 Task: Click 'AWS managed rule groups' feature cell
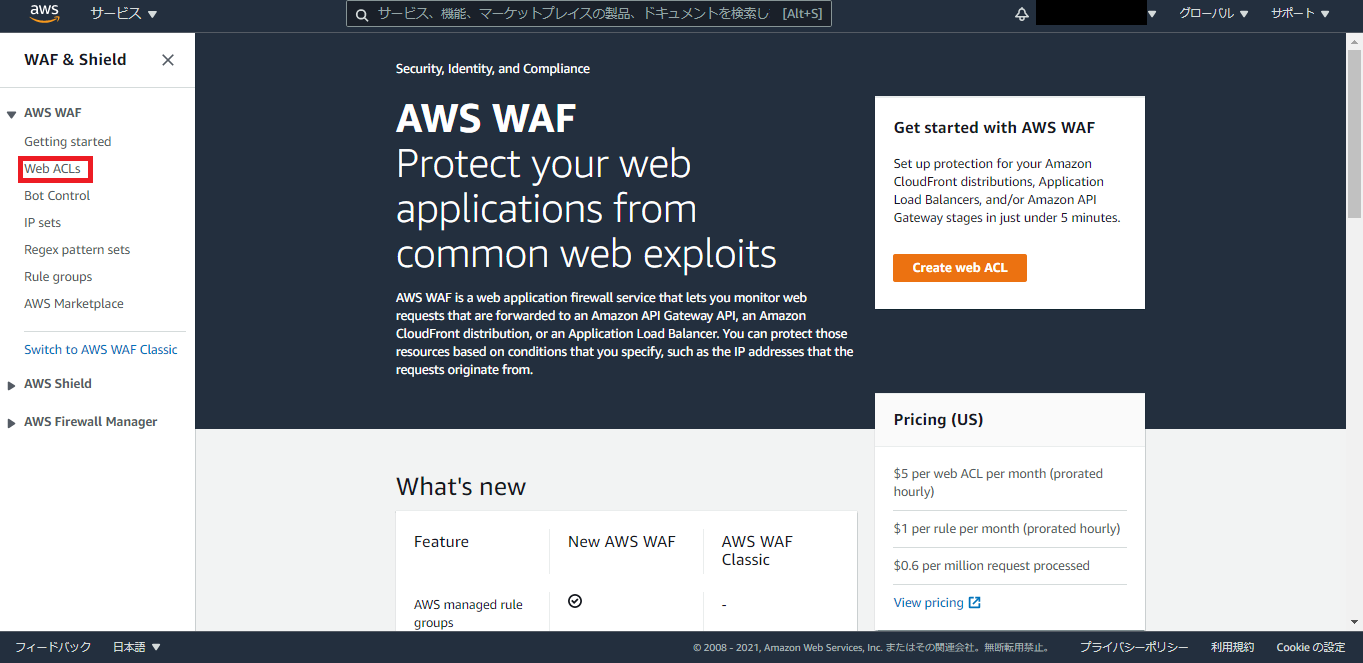(x=468, y=614)
